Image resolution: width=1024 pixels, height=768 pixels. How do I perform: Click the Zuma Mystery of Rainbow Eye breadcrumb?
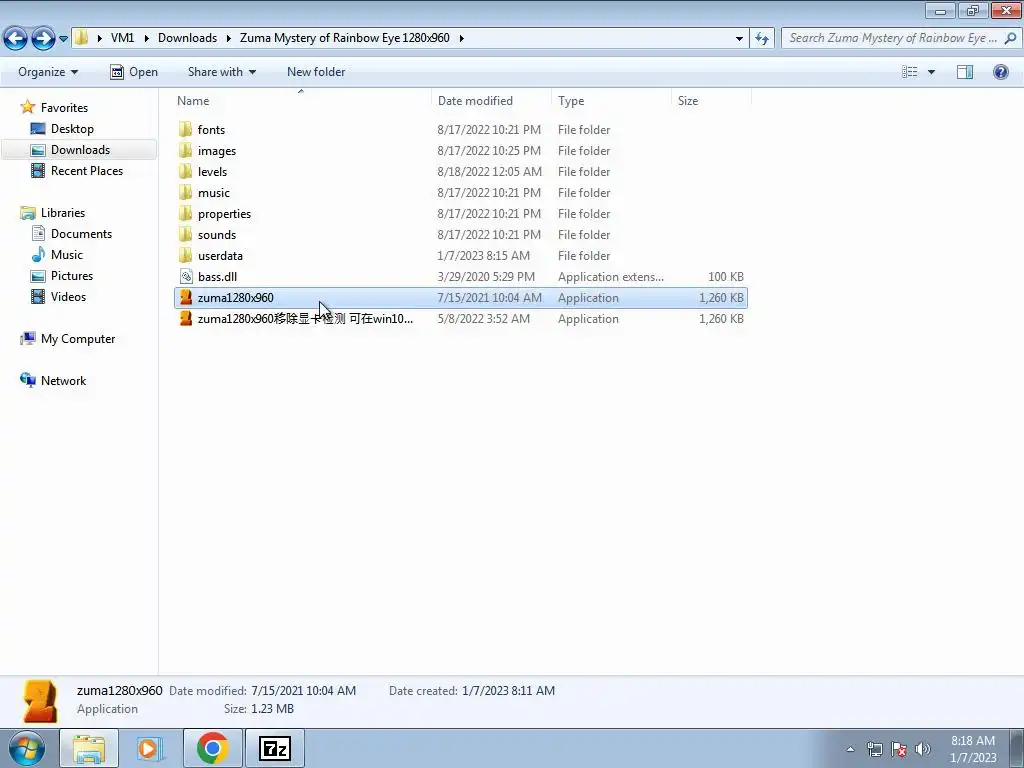coord(345,38)
